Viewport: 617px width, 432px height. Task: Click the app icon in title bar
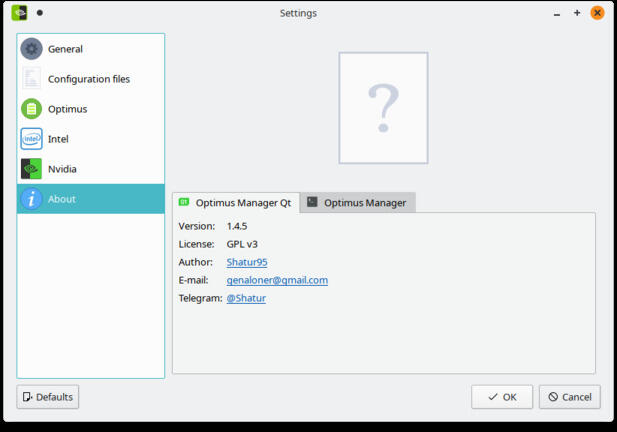(x=19, y=13)
